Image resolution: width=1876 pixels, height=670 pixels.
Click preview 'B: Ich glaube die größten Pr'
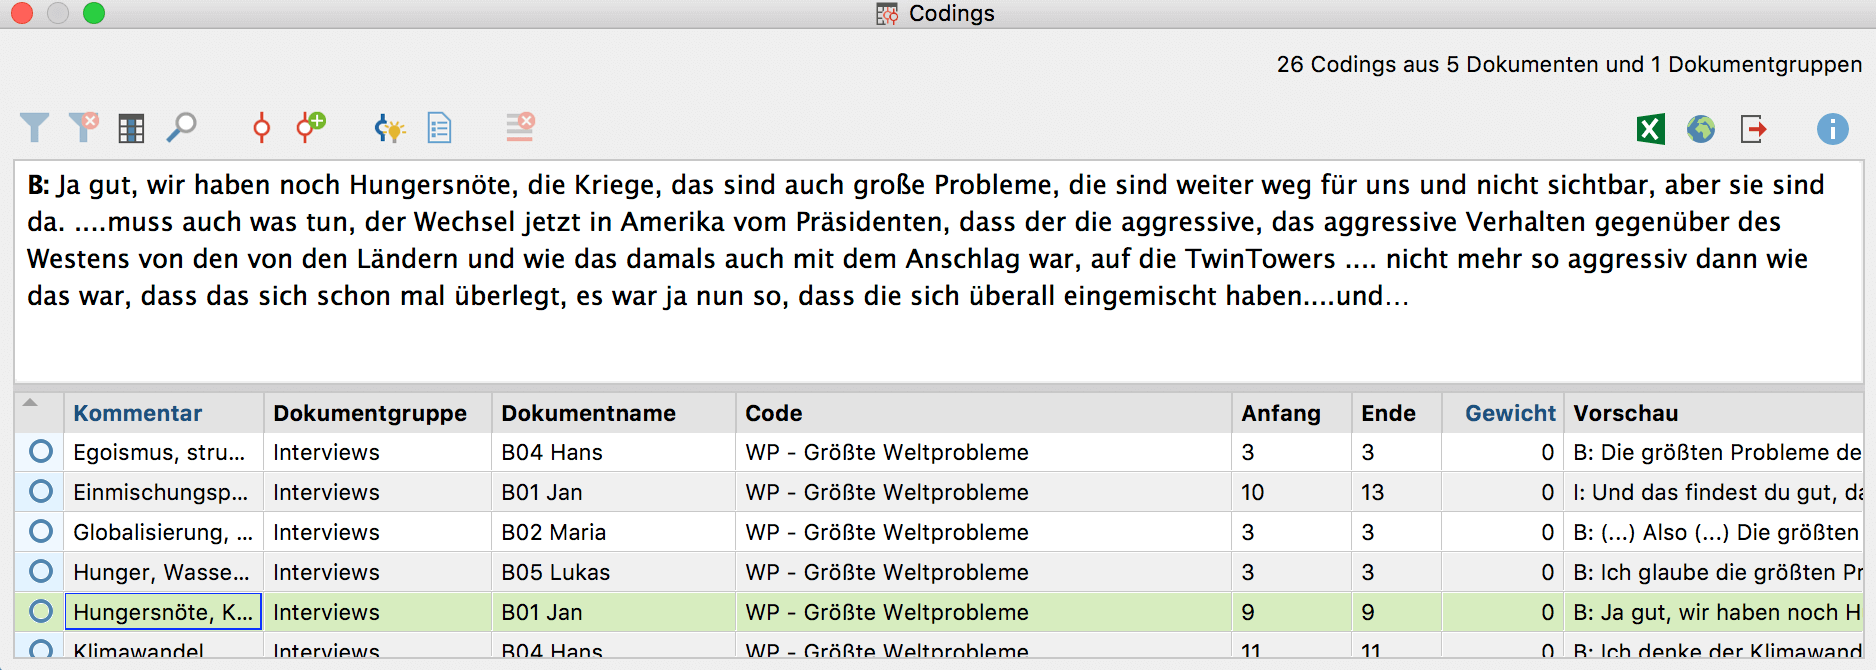pos(1714,572)
